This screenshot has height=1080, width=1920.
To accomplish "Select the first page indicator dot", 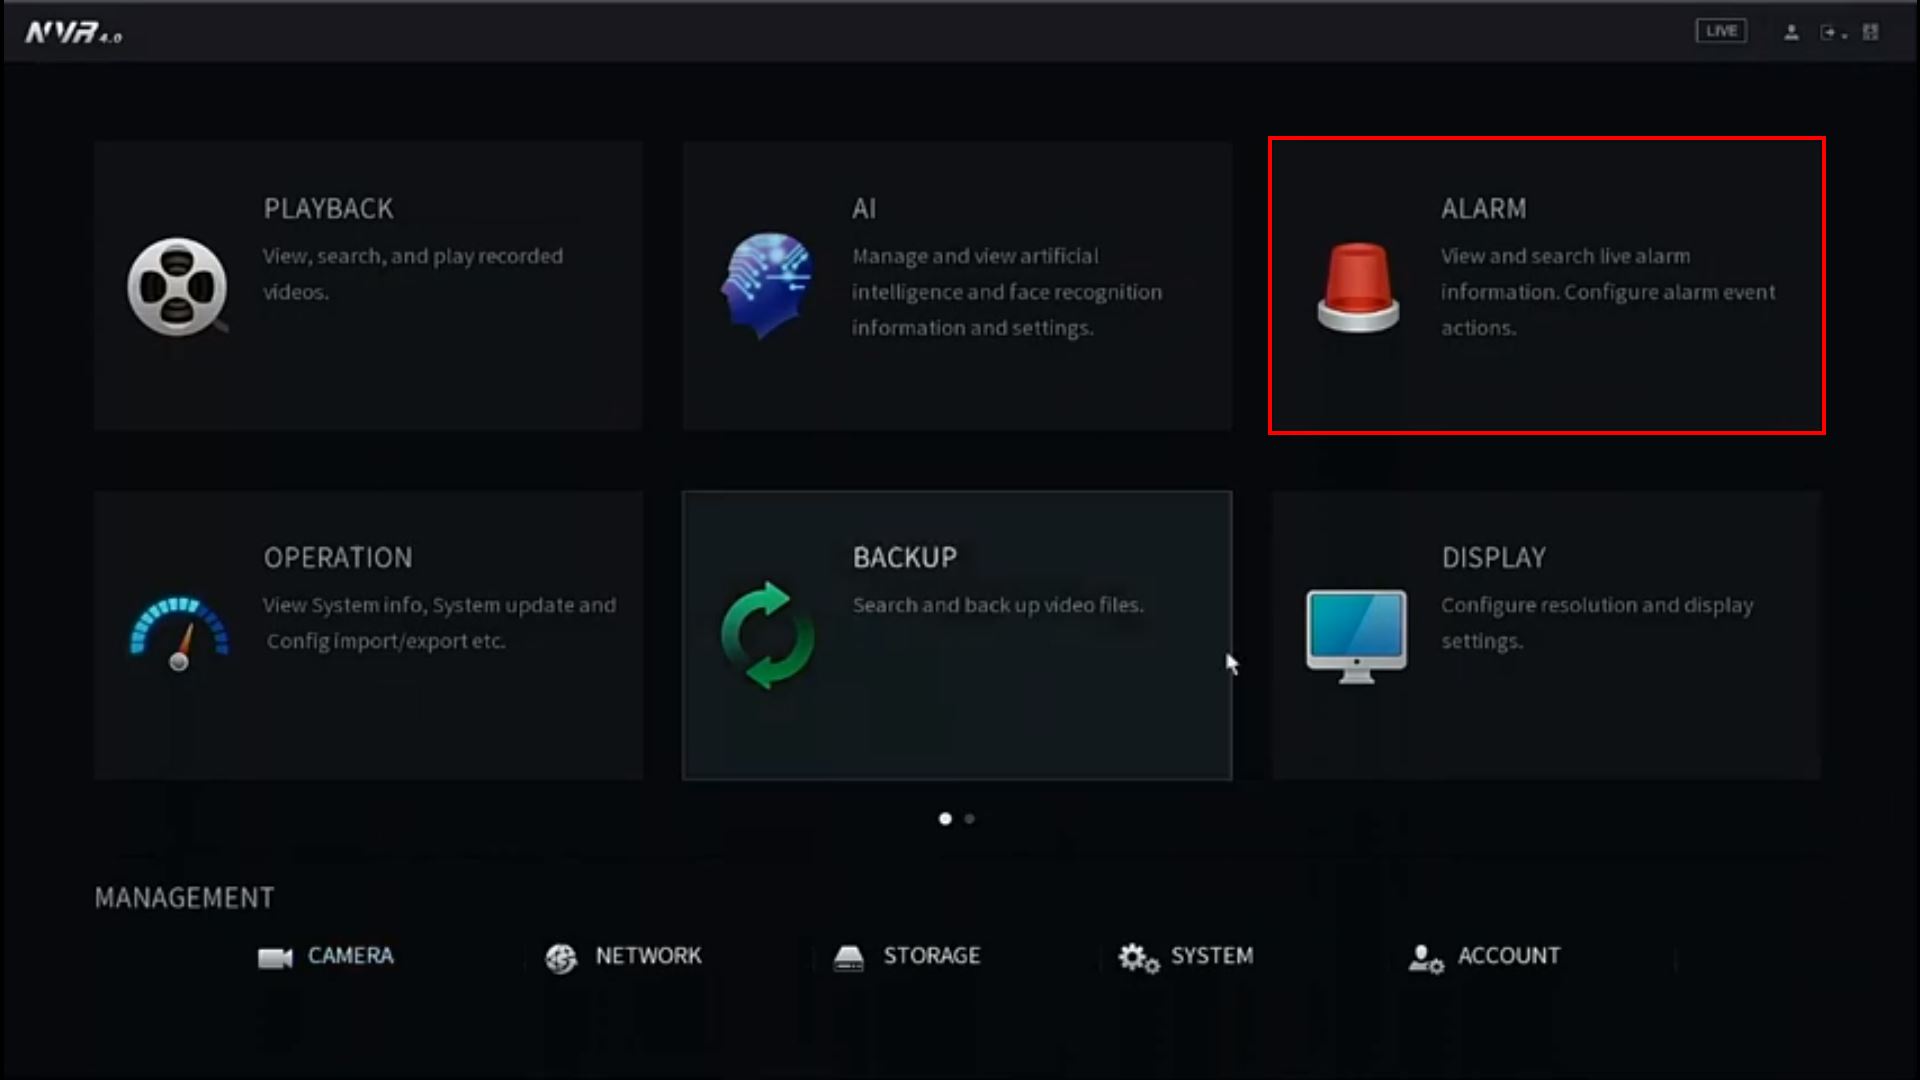I will tap(945, 819).
